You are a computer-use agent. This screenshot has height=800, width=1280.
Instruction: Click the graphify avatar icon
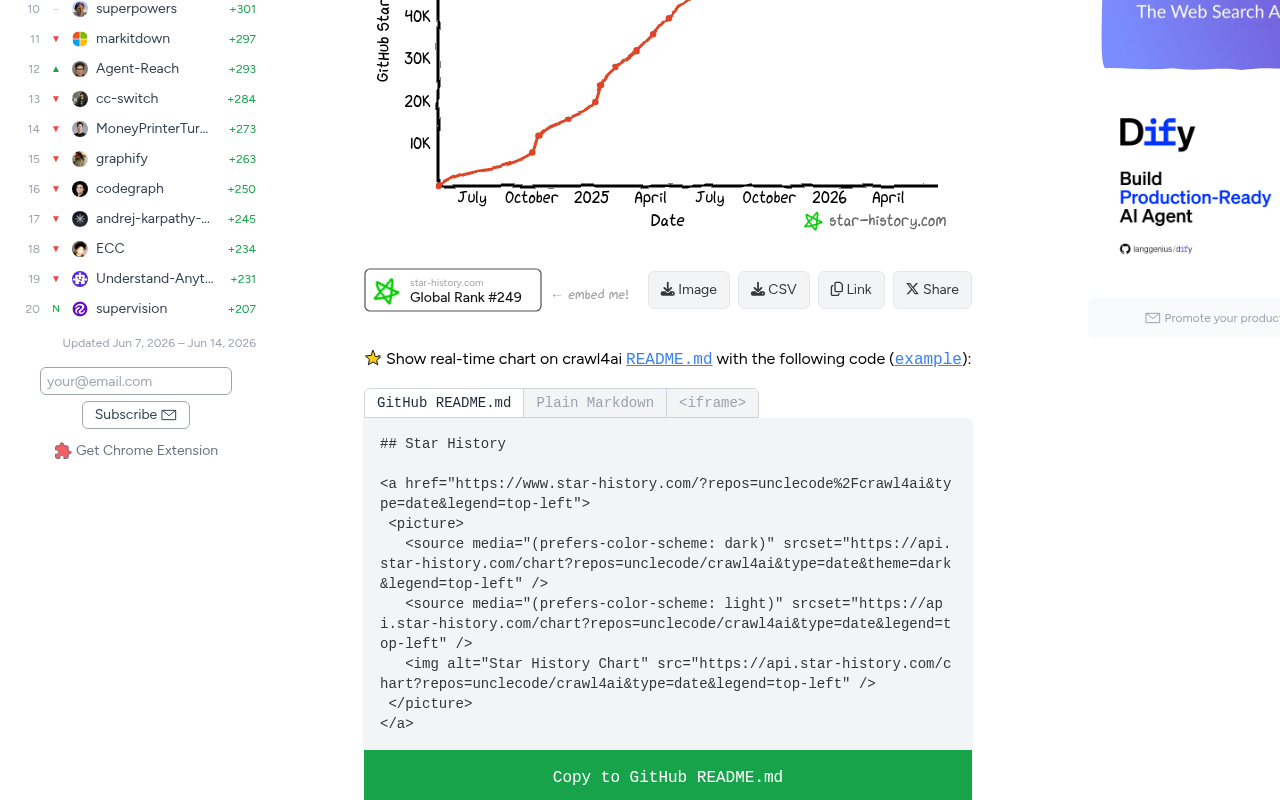click(x=80, y=159)
